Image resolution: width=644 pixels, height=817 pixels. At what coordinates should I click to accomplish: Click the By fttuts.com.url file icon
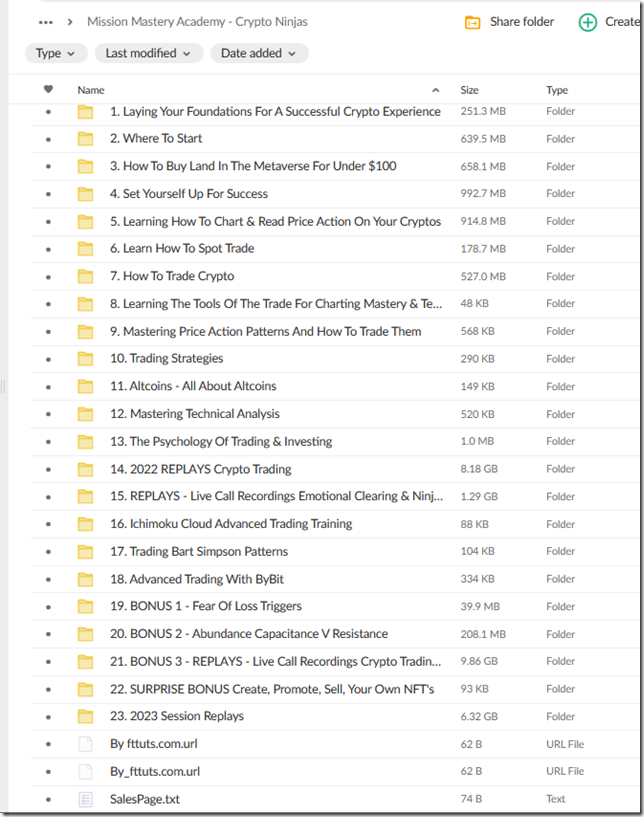tap(85, 744)
